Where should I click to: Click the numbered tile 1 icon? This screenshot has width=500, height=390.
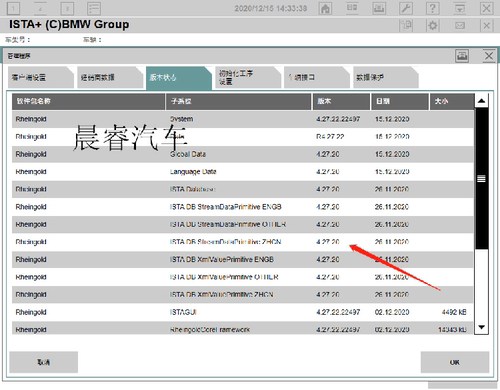click(13, 8)
